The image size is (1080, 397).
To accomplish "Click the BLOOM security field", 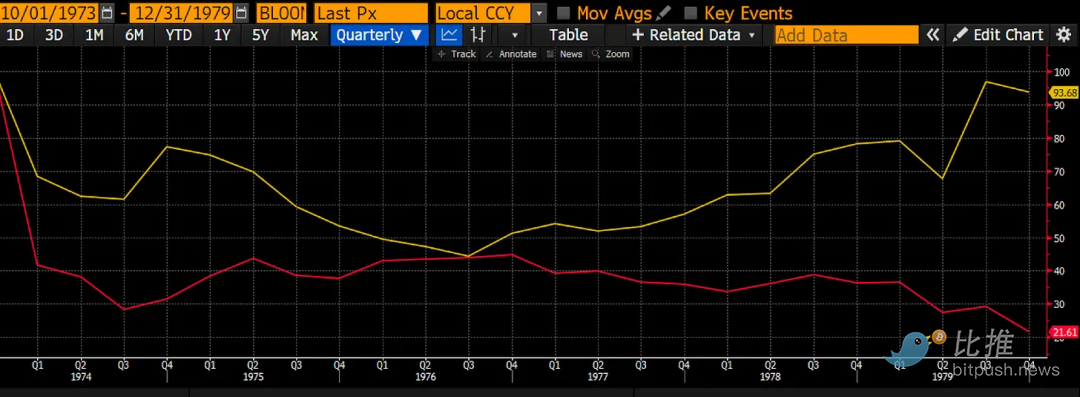I will click(281, 13).
